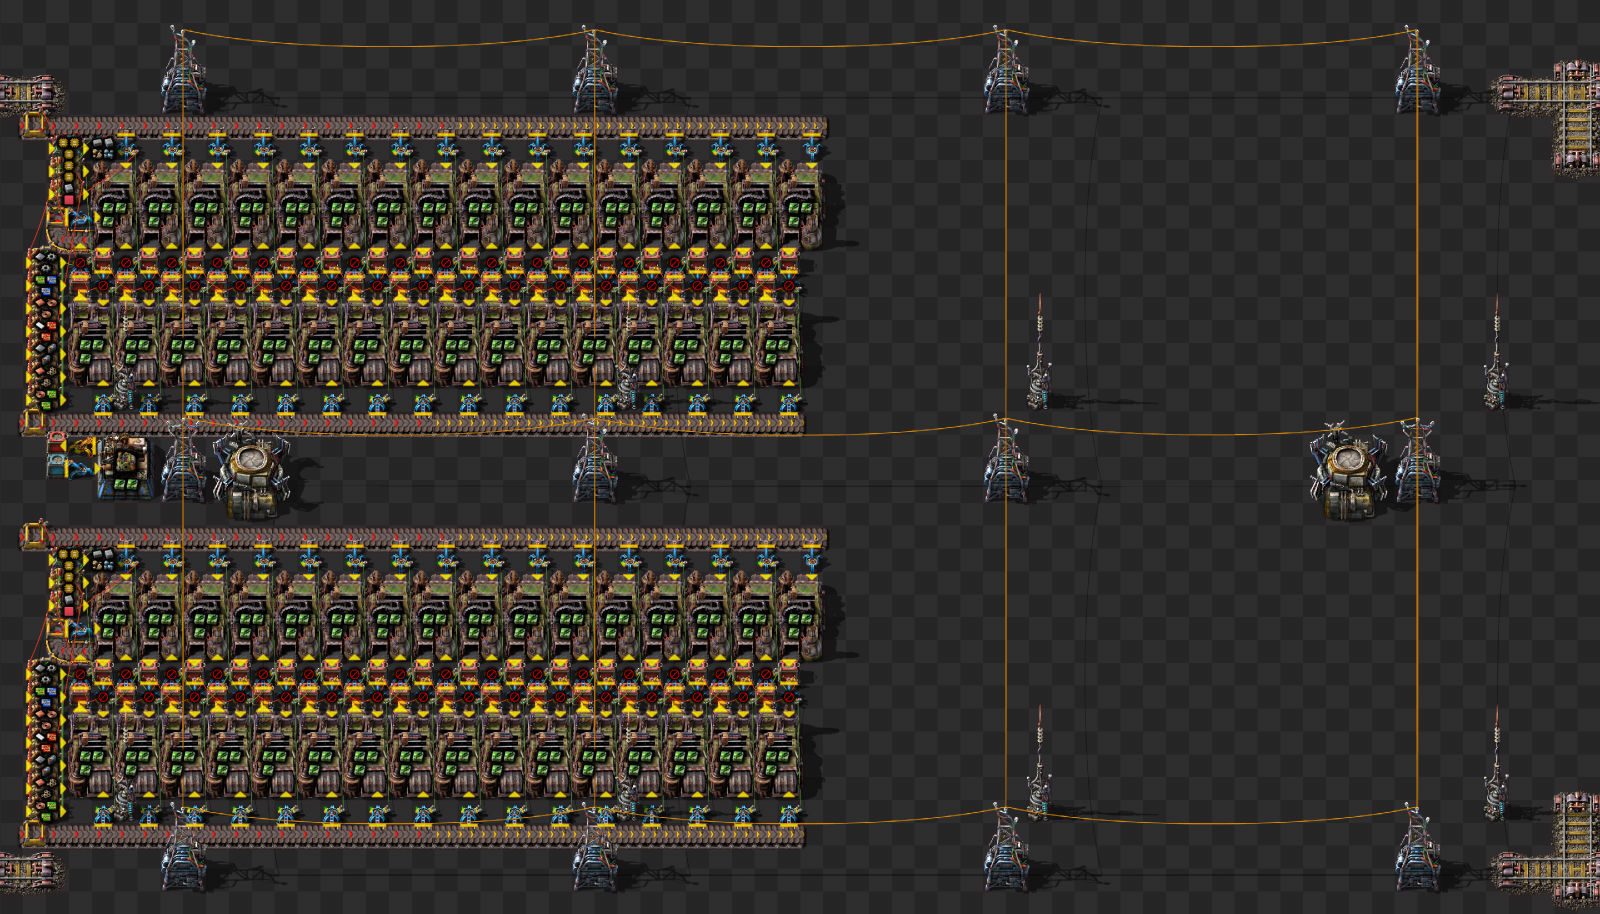Select the second substation in the middle row
Screen dimensions: 1600x914
(594, 462)
